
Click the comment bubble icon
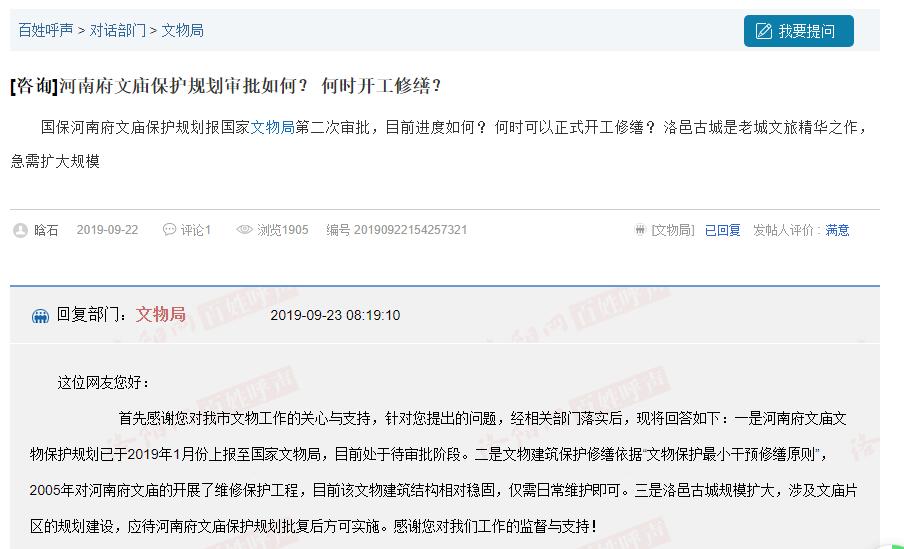169,230
